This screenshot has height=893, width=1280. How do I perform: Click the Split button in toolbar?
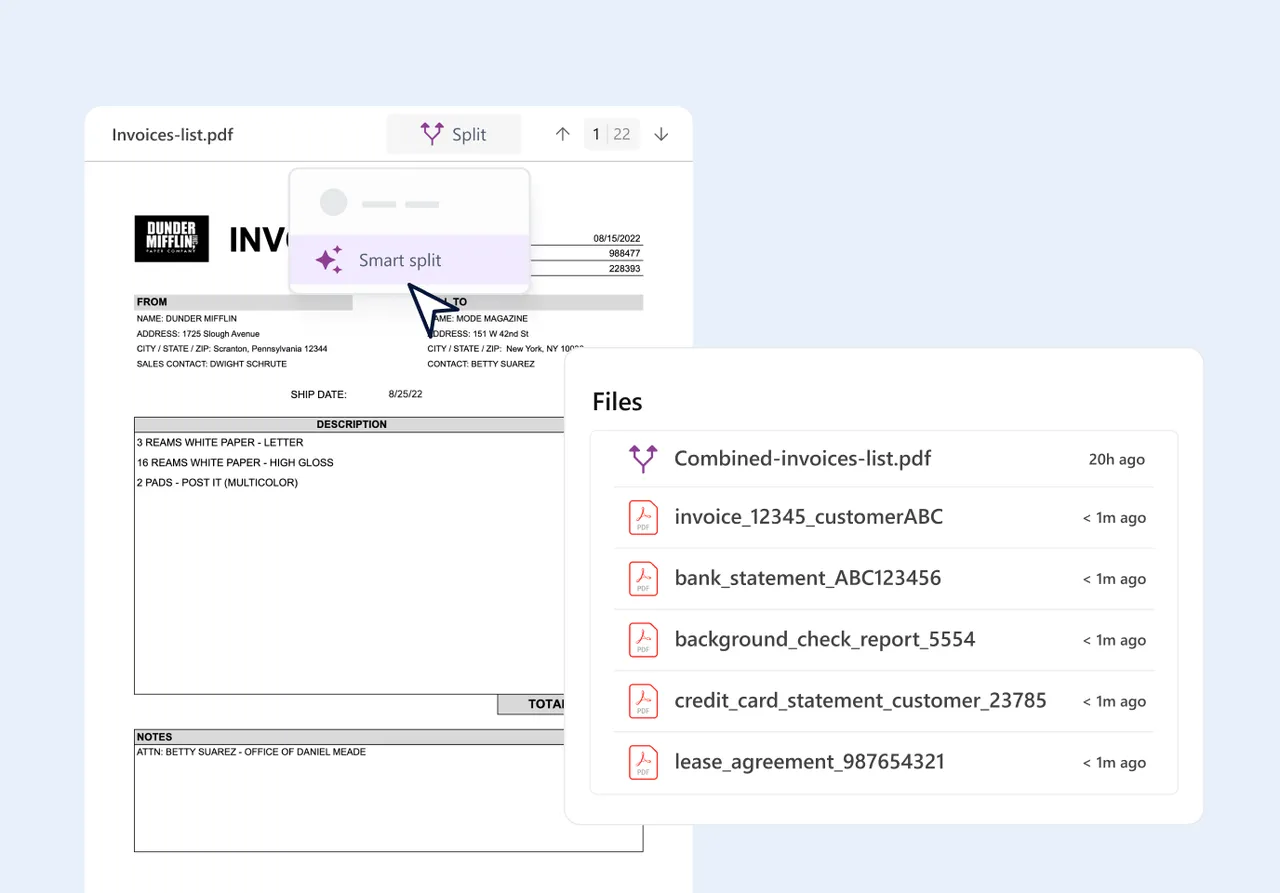(454, 134)
